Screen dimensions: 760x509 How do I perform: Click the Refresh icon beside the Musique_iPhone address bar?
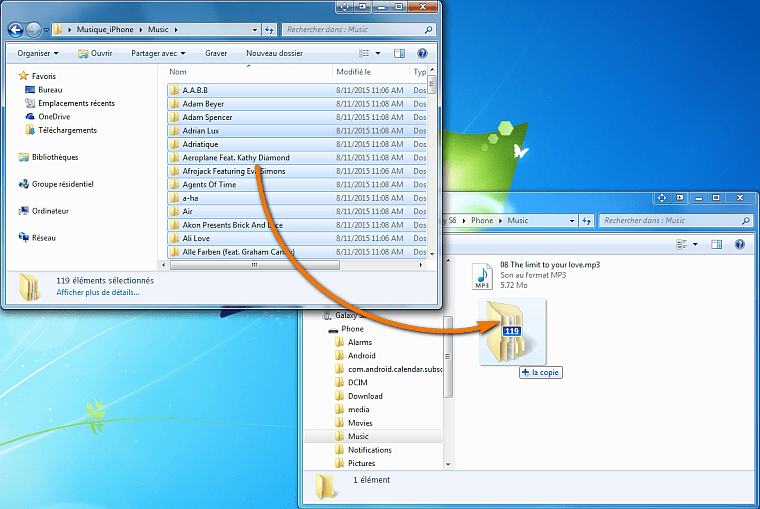(x=269, y=30)
